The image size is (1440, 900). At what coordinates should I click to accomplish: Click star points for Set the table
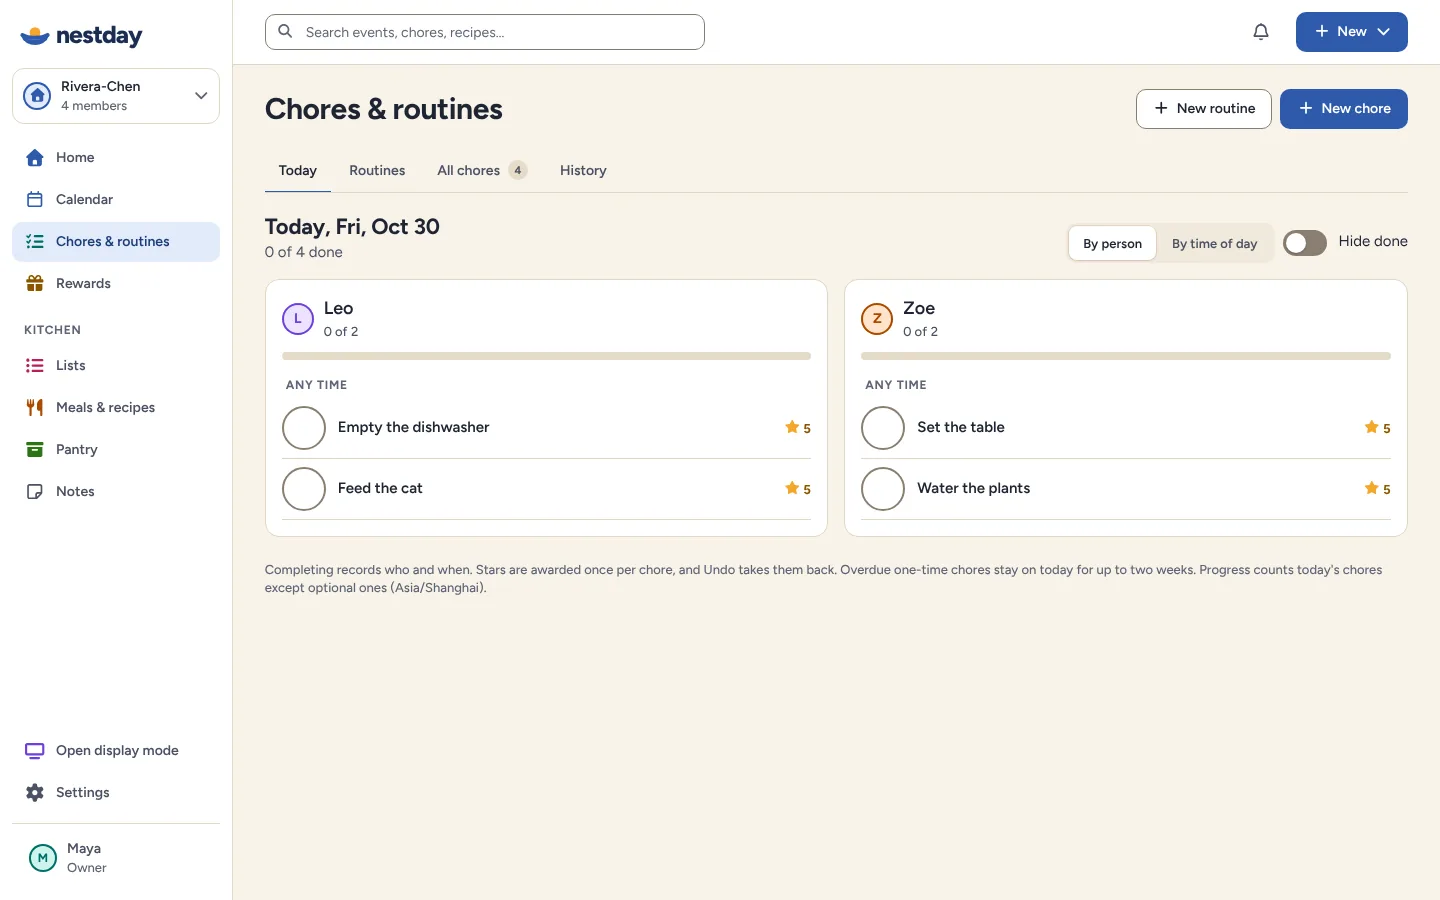[x=1377, y=428]
